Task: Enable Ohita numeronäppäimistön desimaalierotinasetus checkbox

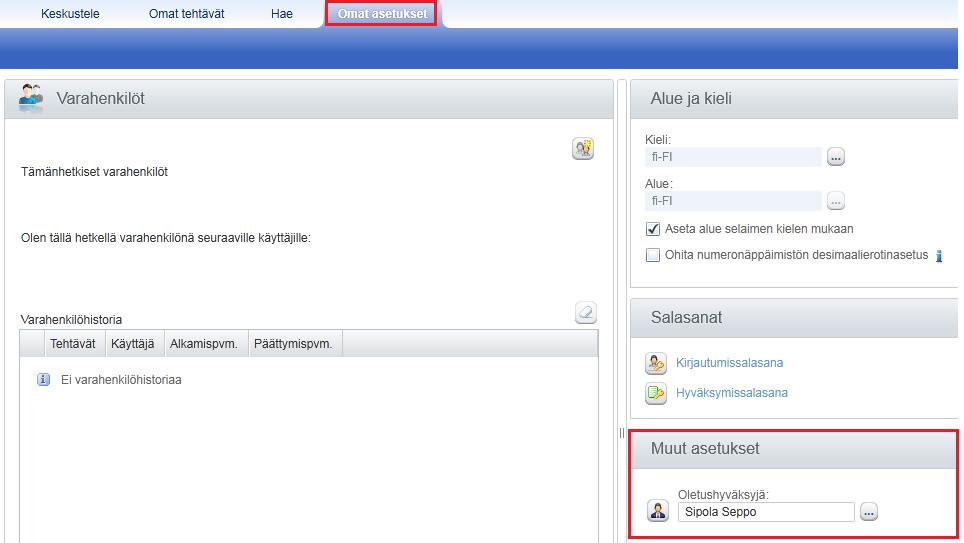Action: coord(653,255)
